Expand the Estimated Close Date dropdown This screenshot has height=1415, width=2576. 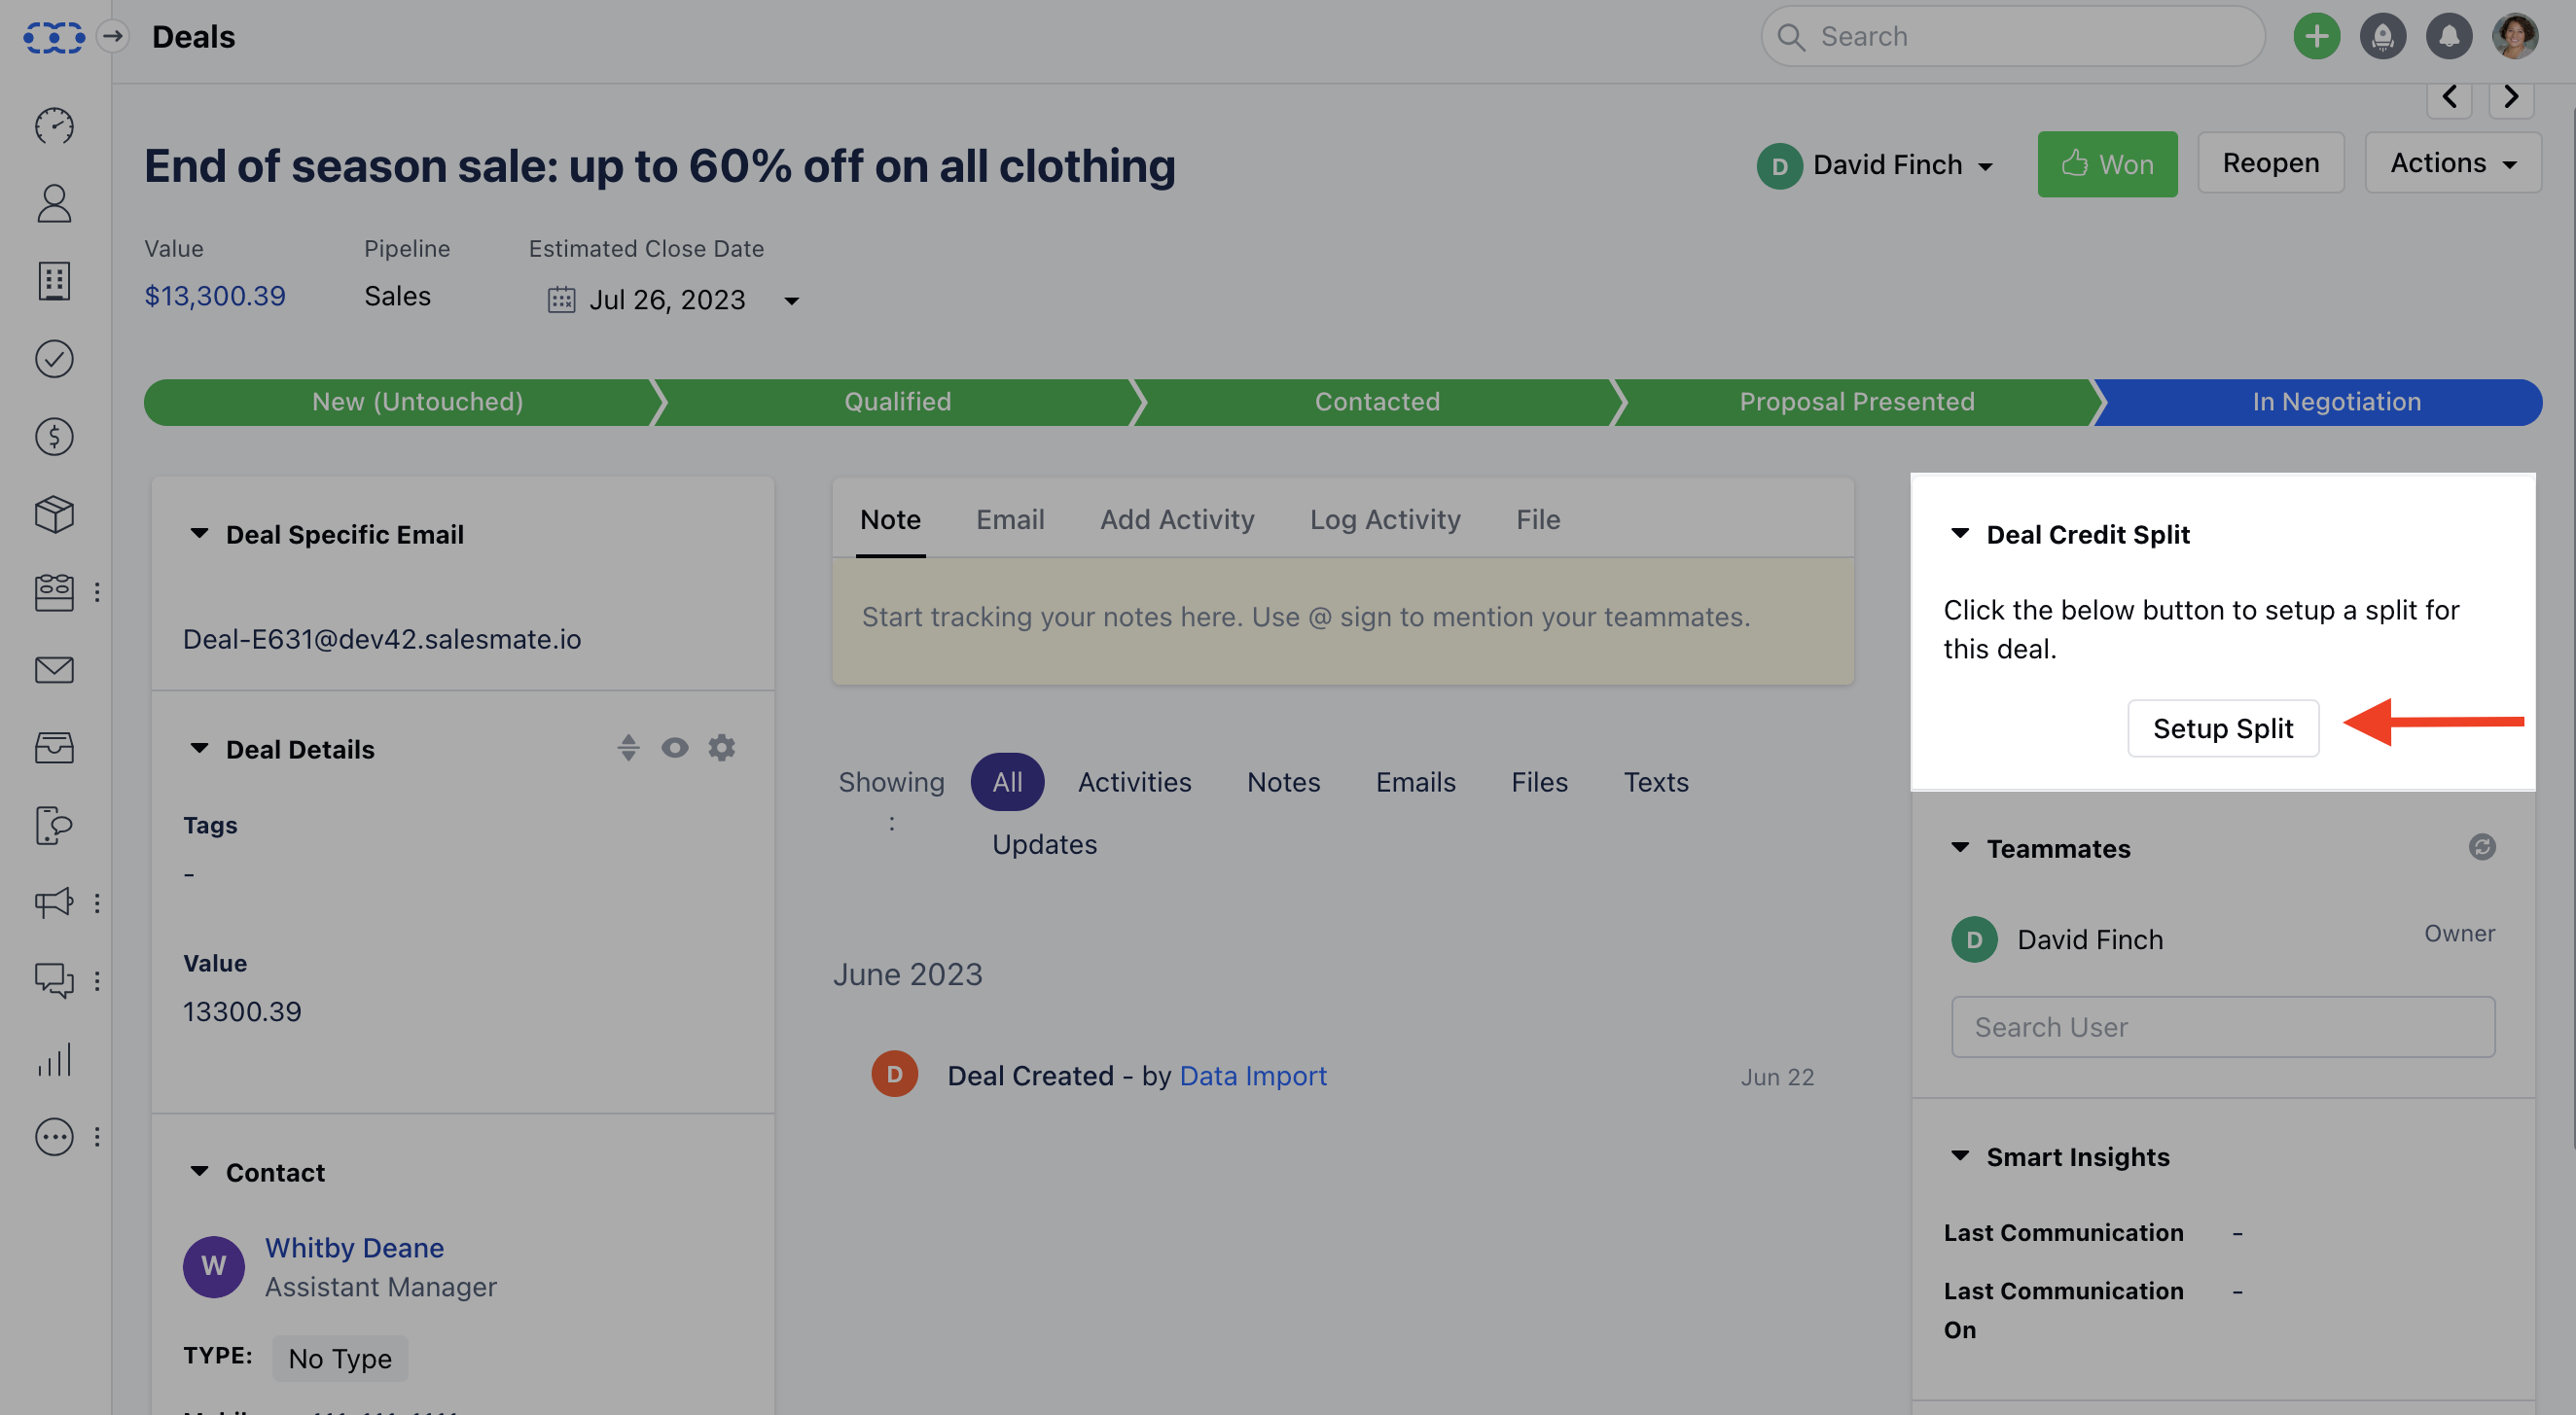791,300
